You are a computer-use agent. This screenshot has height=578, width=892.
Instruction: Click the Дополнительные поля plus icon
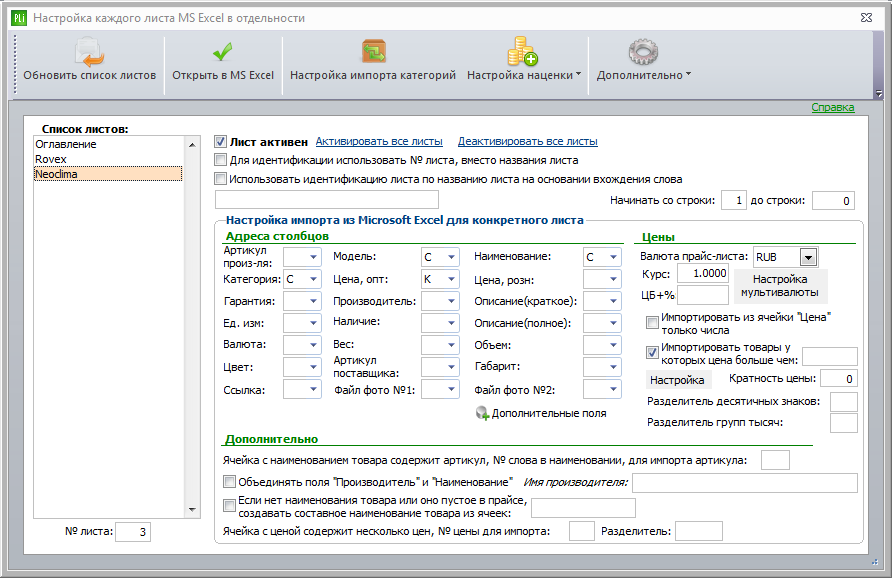pos(482,414)
